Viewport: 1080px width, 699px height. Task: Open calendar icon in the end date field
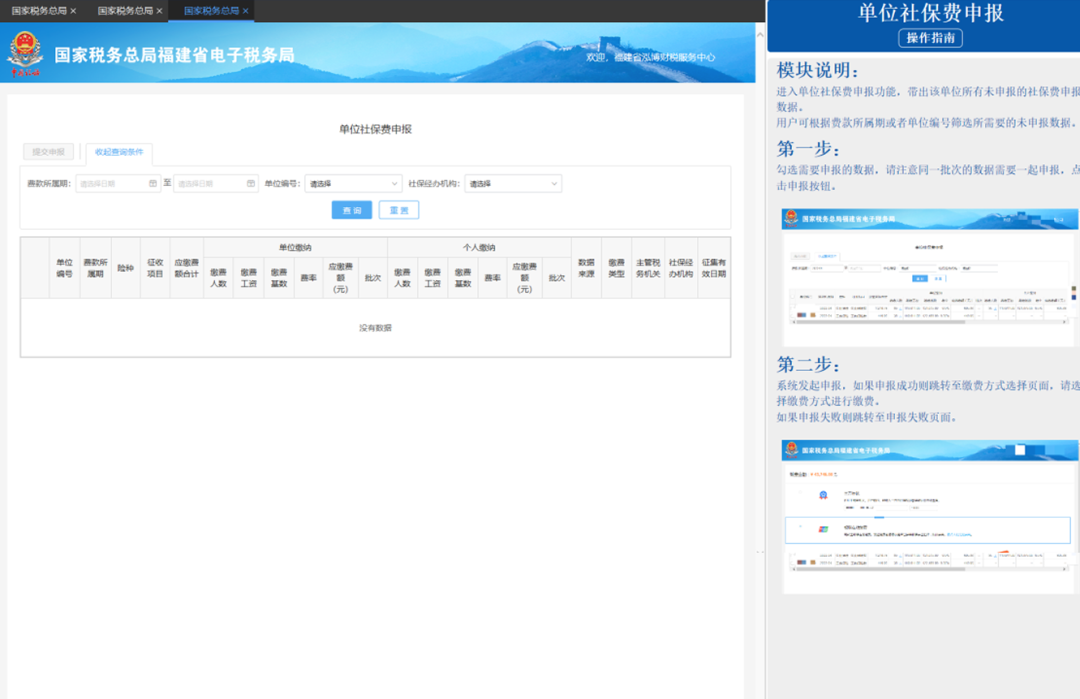coord(251,183)
